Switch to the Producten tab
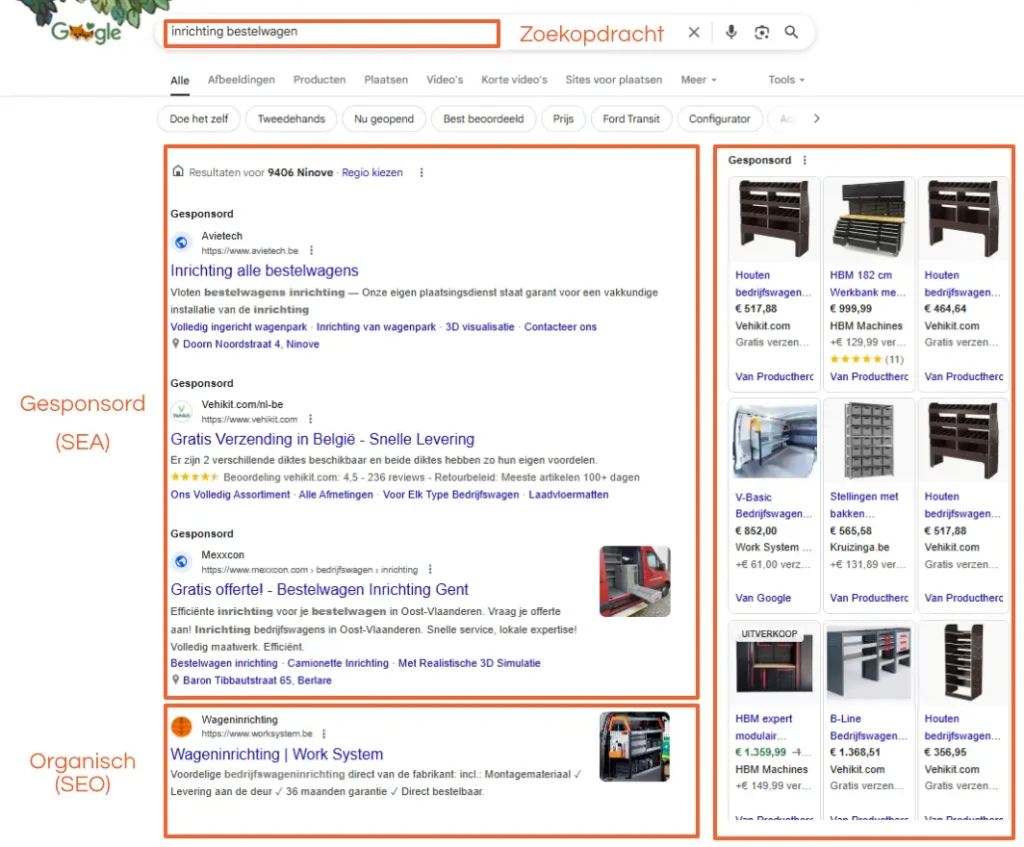Screen dimensions: 1024x847 coord(319,80)
